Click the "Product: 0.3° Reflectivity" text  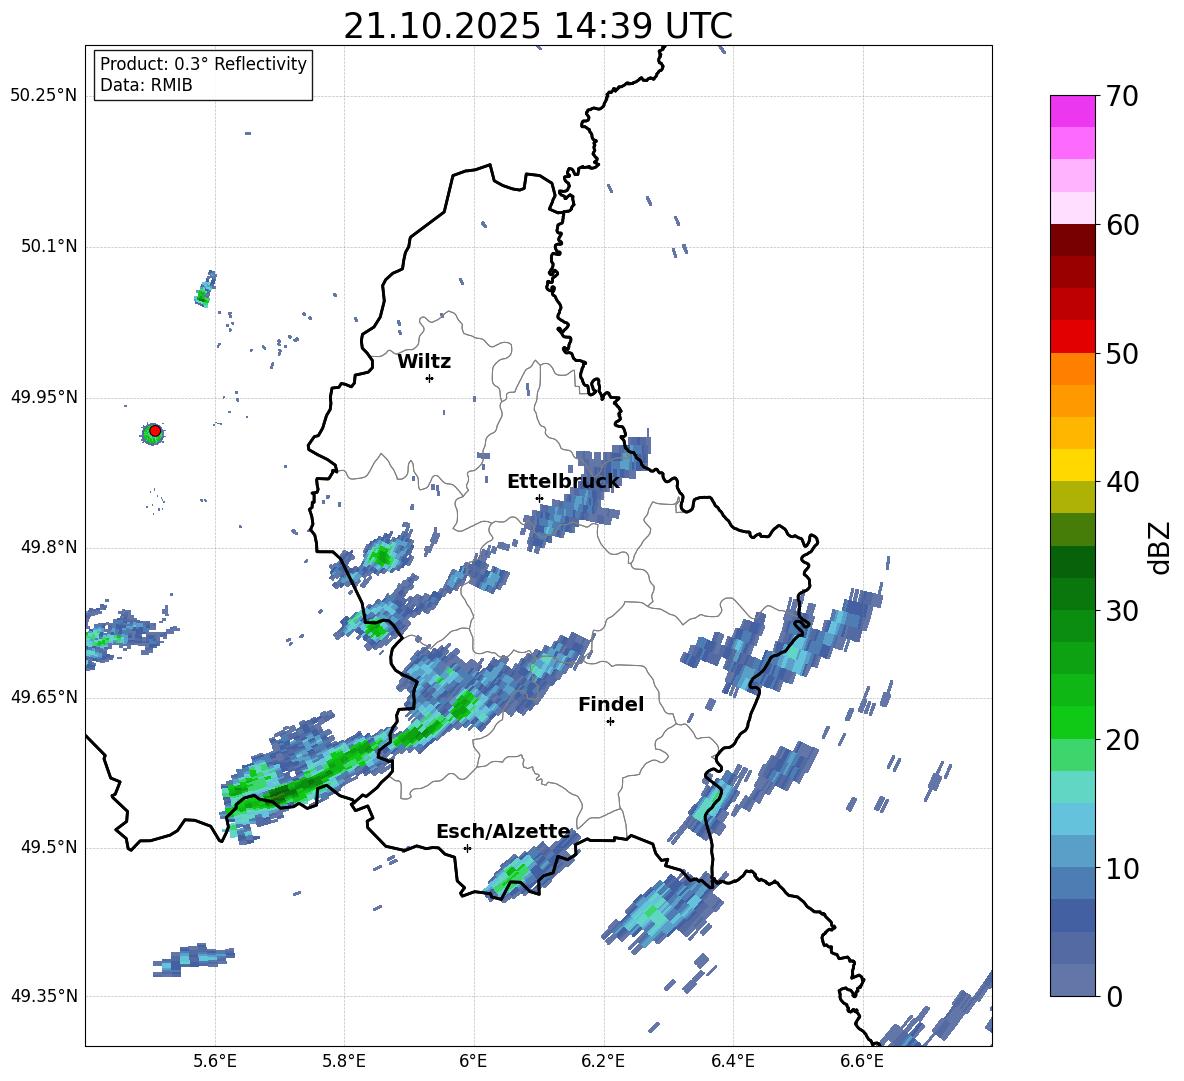(x=203, y=64)
